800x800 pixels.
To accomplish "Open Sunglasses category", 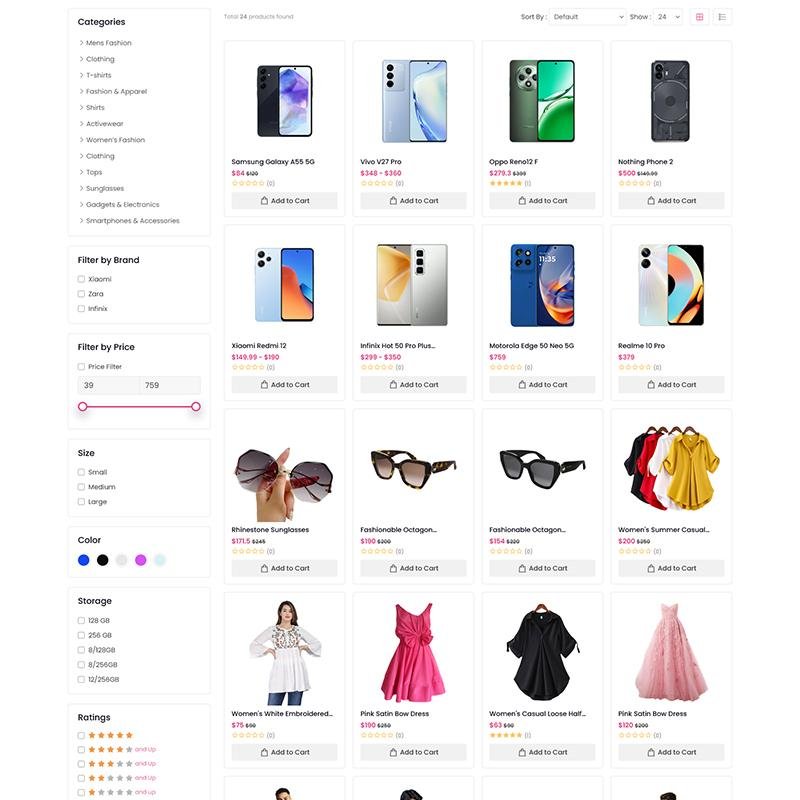I will (105, 188).
